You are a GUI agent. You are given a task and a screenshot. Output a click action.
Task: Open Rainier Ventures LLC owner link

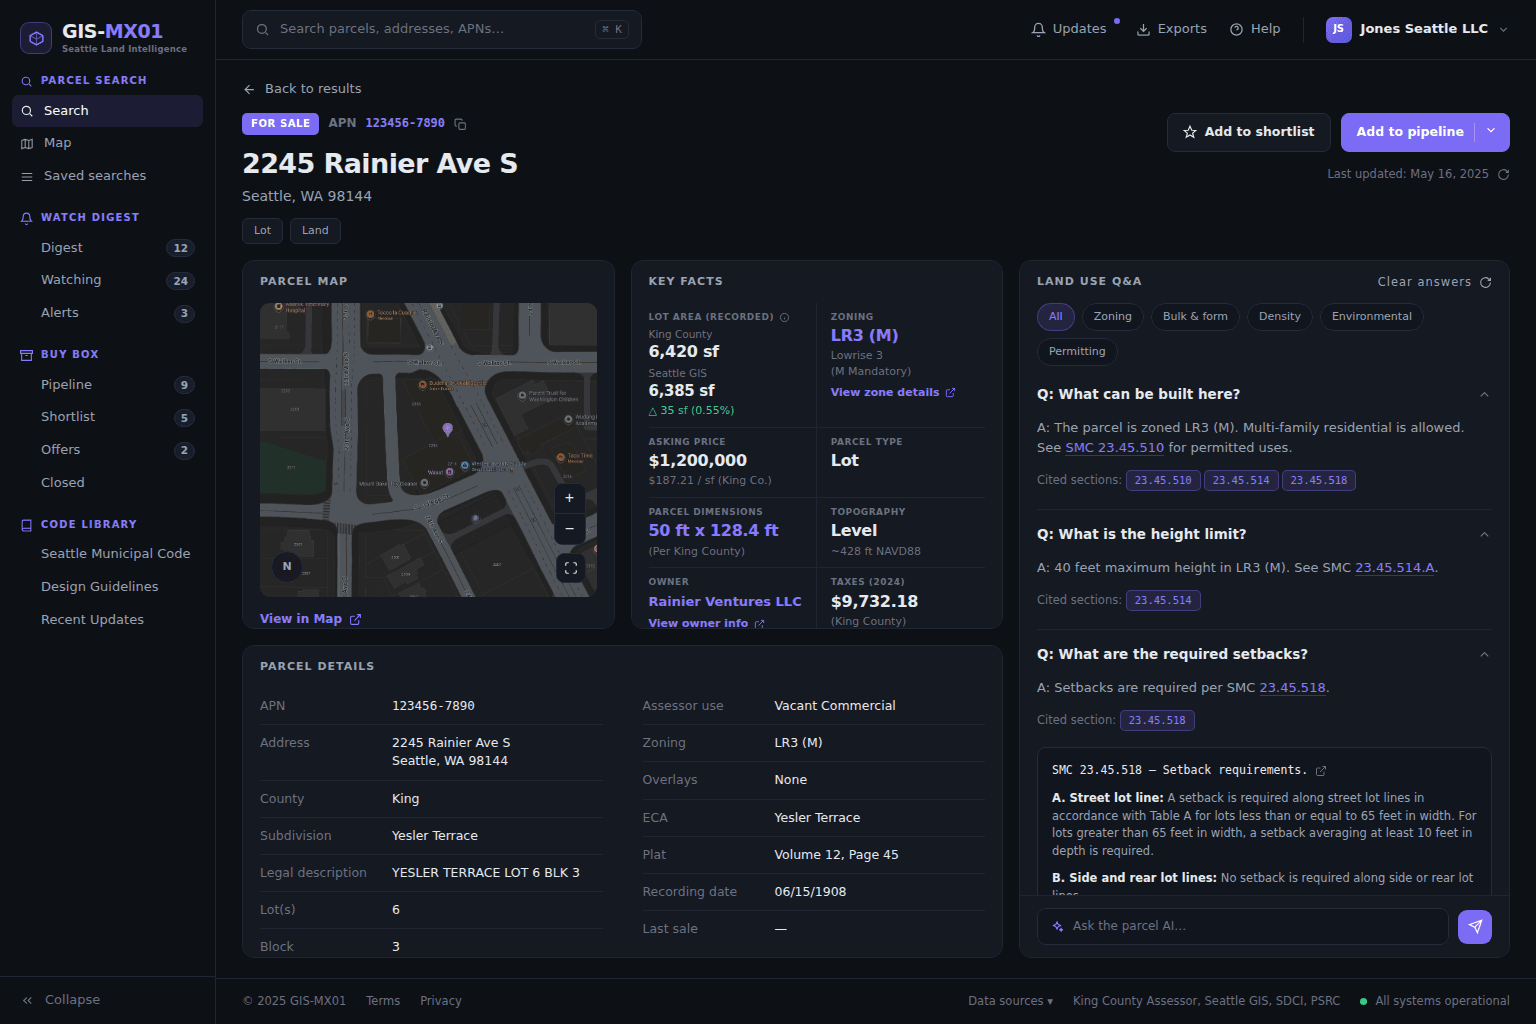[725, 602]
